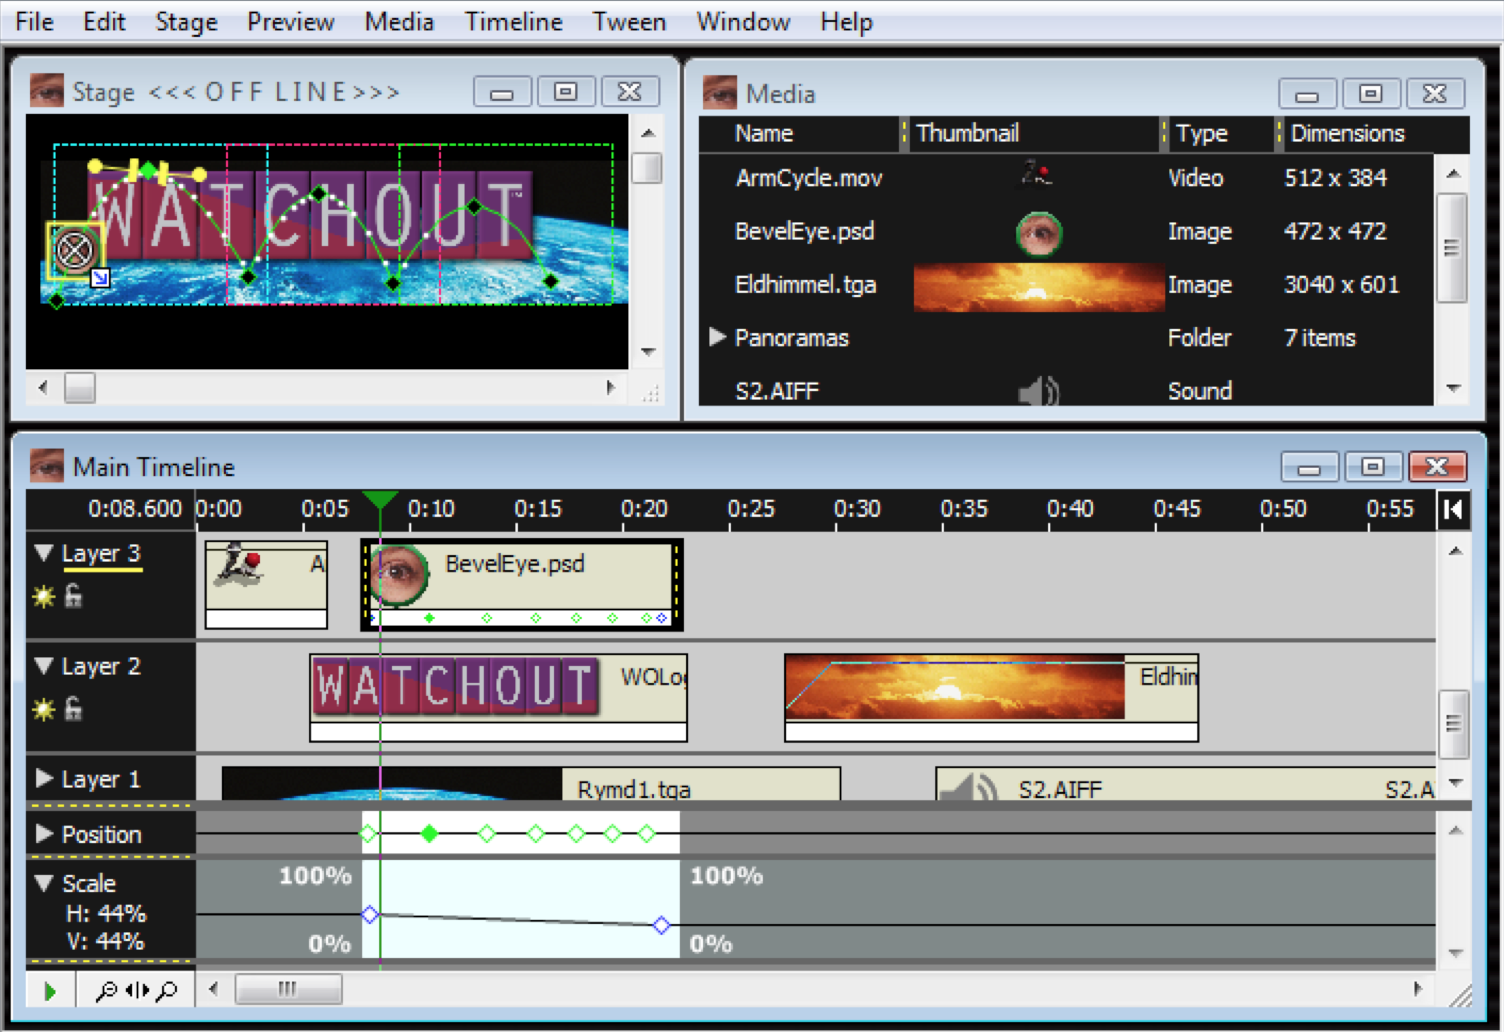The width and height of the screenshot is (1504, 1032).
Task: Collapse Layer 3 with its triangle
Action: (x=44, y=552)
